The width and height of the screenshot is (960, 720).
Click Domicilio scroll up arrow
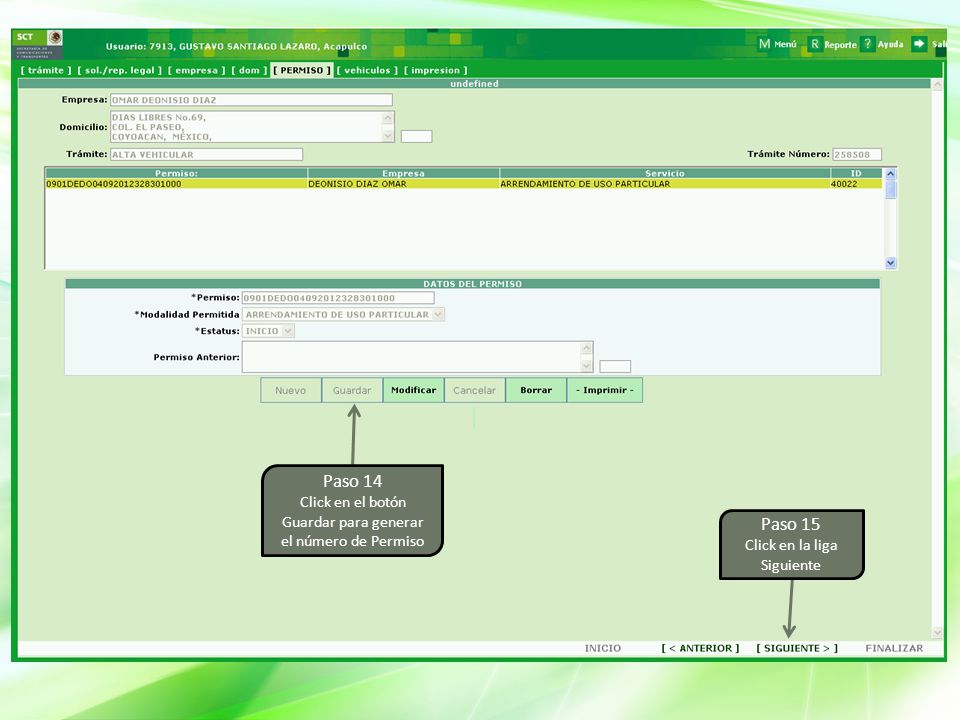pyautogui.click(x=388, y=117)
